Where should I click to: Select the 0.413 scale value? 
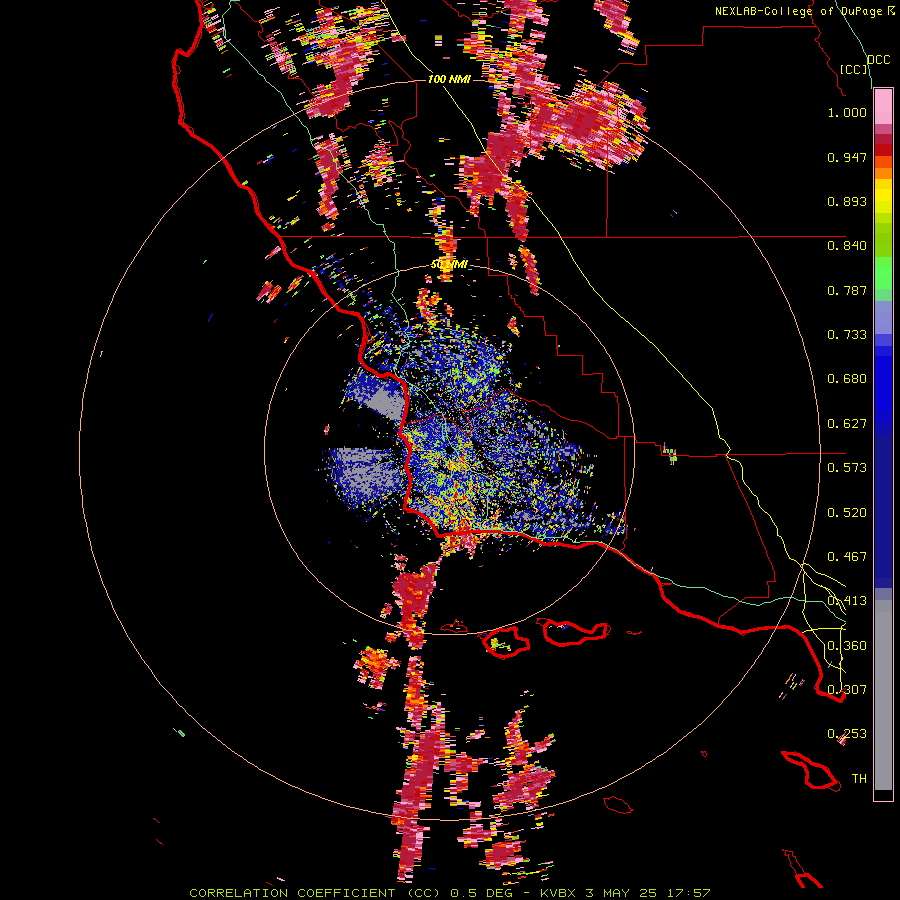(x=847, y=601)
